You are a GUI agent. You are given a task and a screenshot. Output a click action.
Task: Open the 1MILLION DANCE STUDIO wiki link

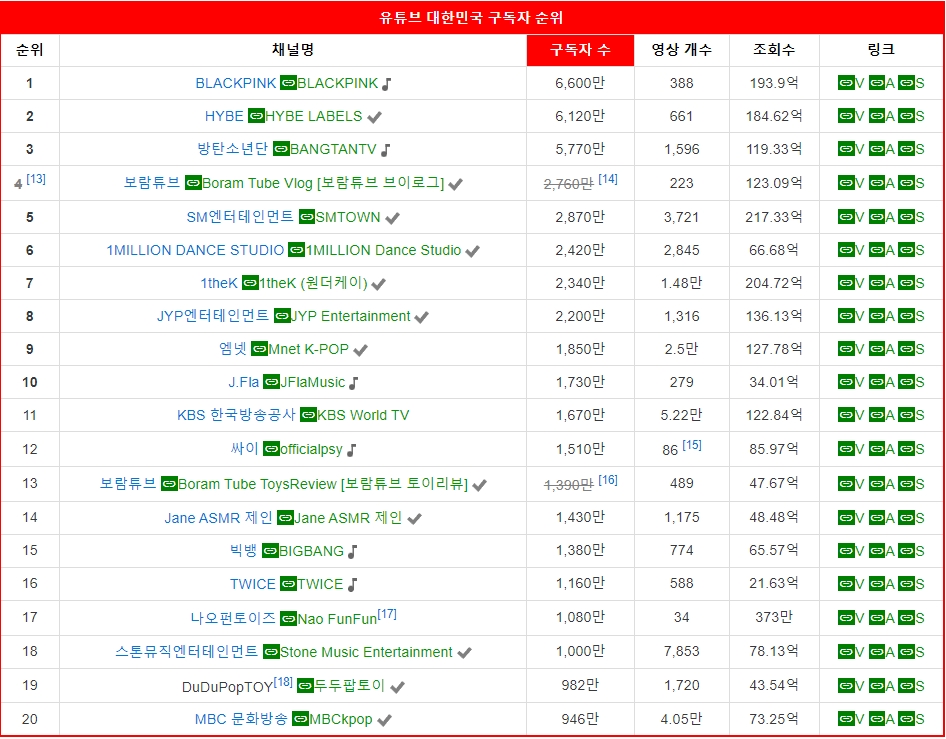click(195, 250)
